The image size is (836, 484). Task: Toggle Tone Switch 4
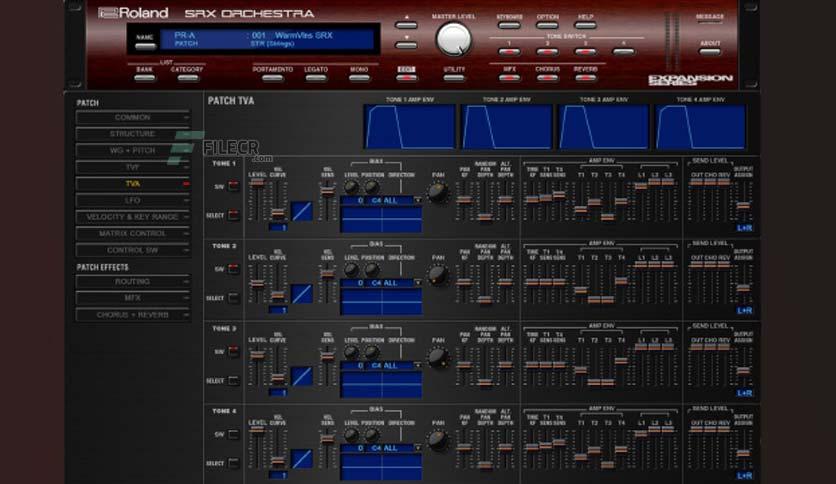pos(623,52)
